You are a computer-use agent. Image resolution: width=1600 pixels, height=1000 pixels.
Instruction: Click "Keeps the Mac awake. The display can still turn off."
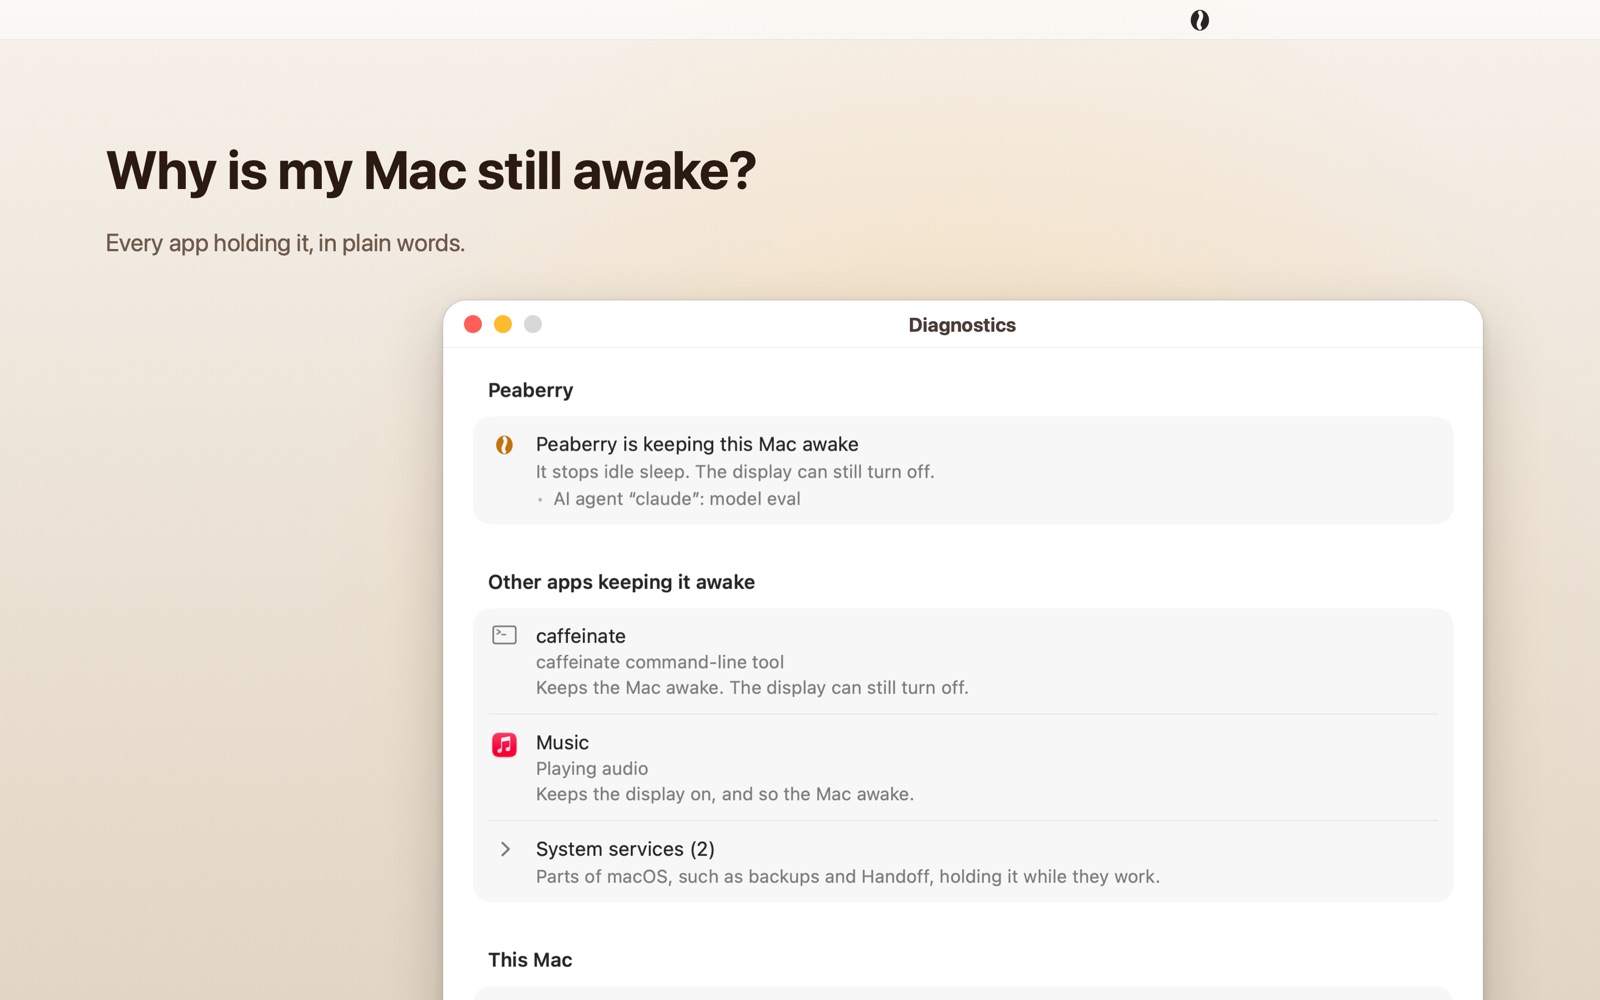752,688
